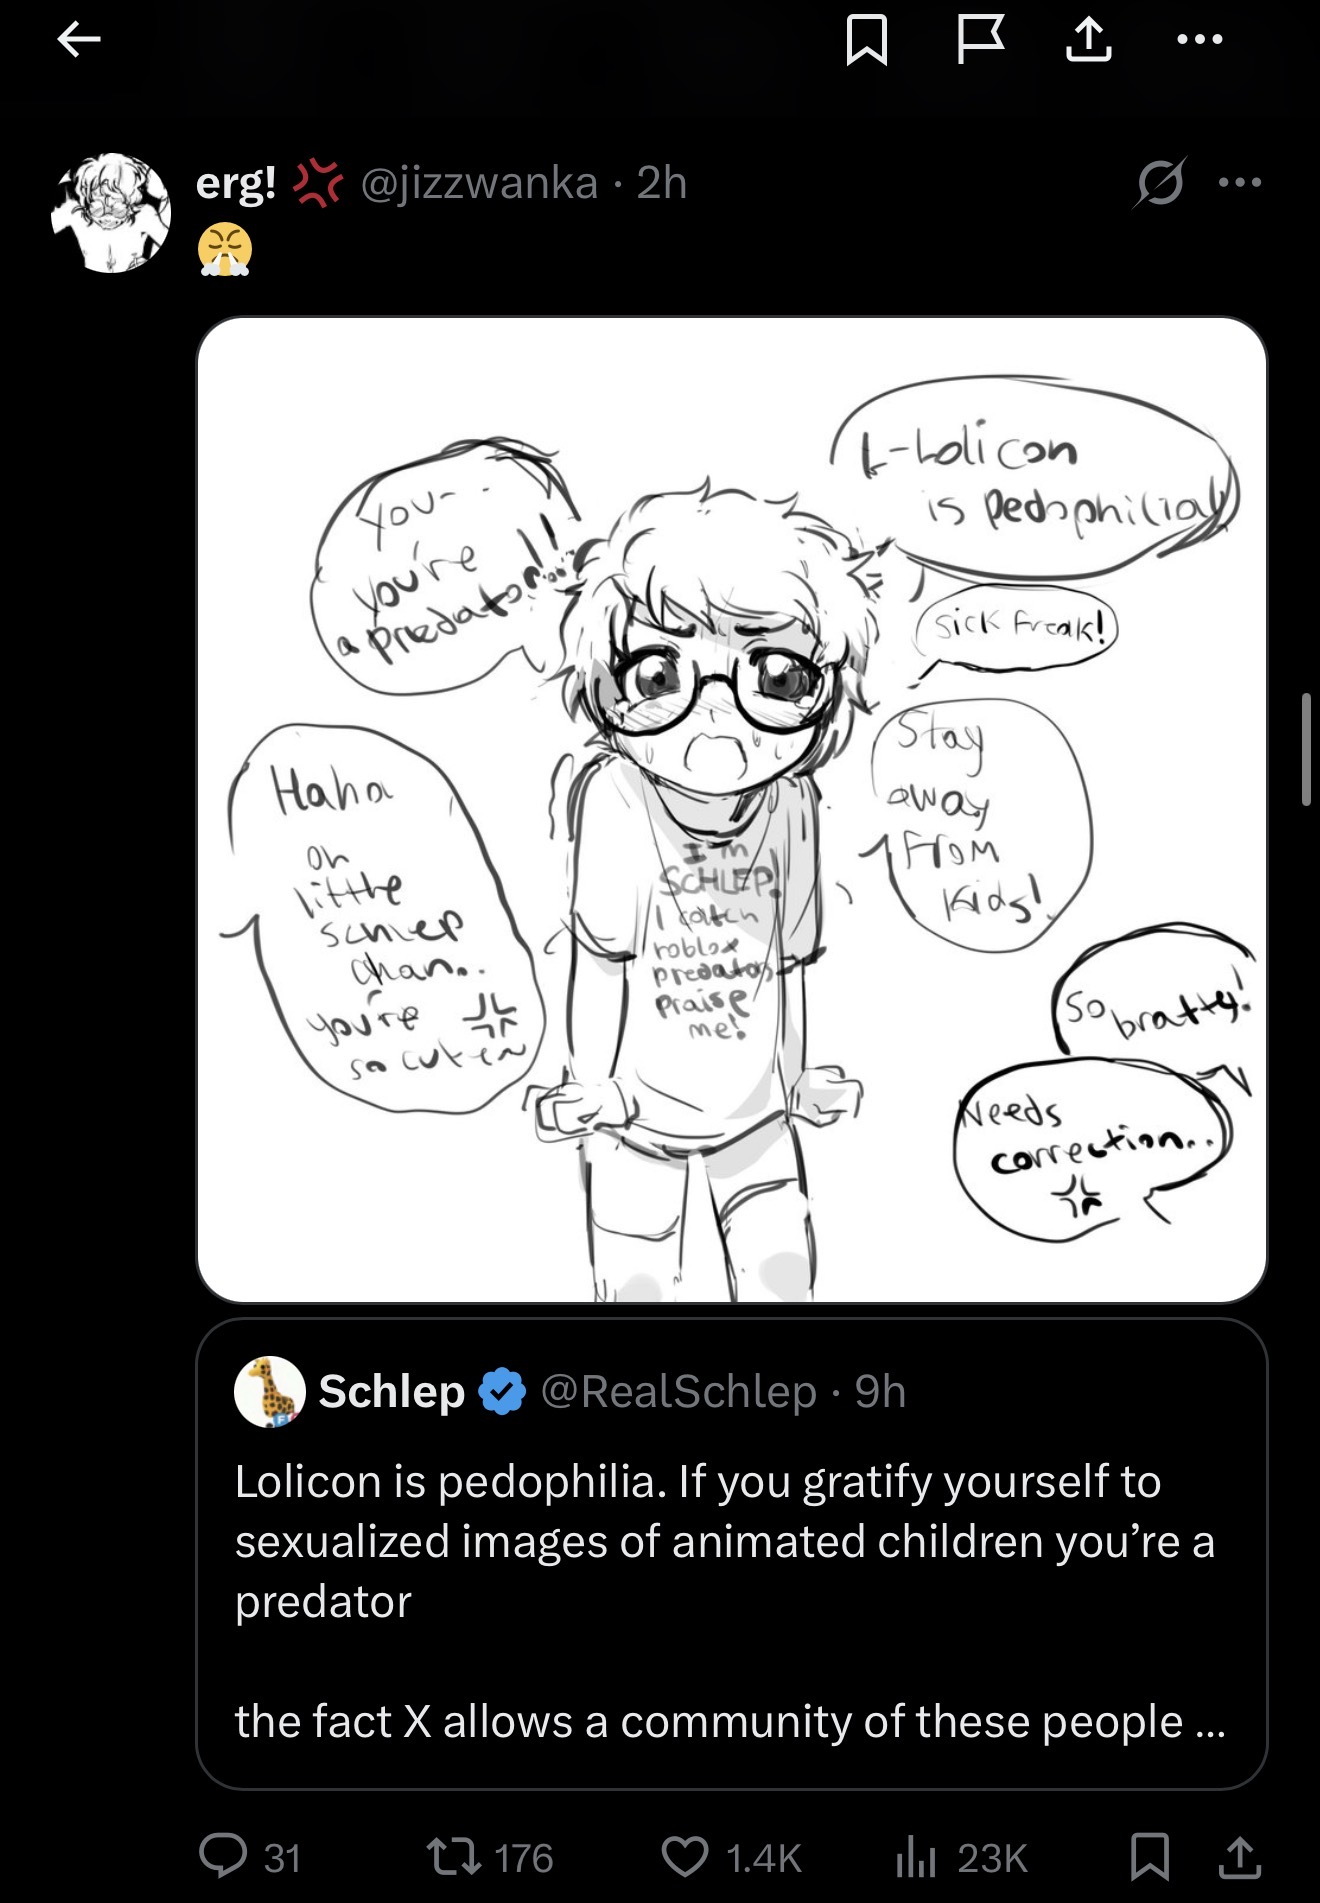
Task: Open the Grok icon beside the post
Action: click(1160, 183)
